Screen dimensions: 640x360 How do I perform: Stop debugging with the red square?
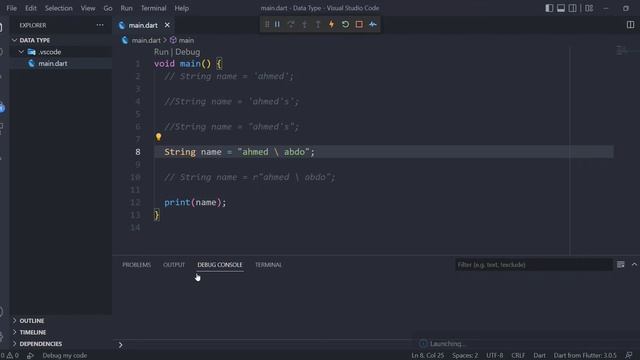pyautogui.click(x=359, y=24)
